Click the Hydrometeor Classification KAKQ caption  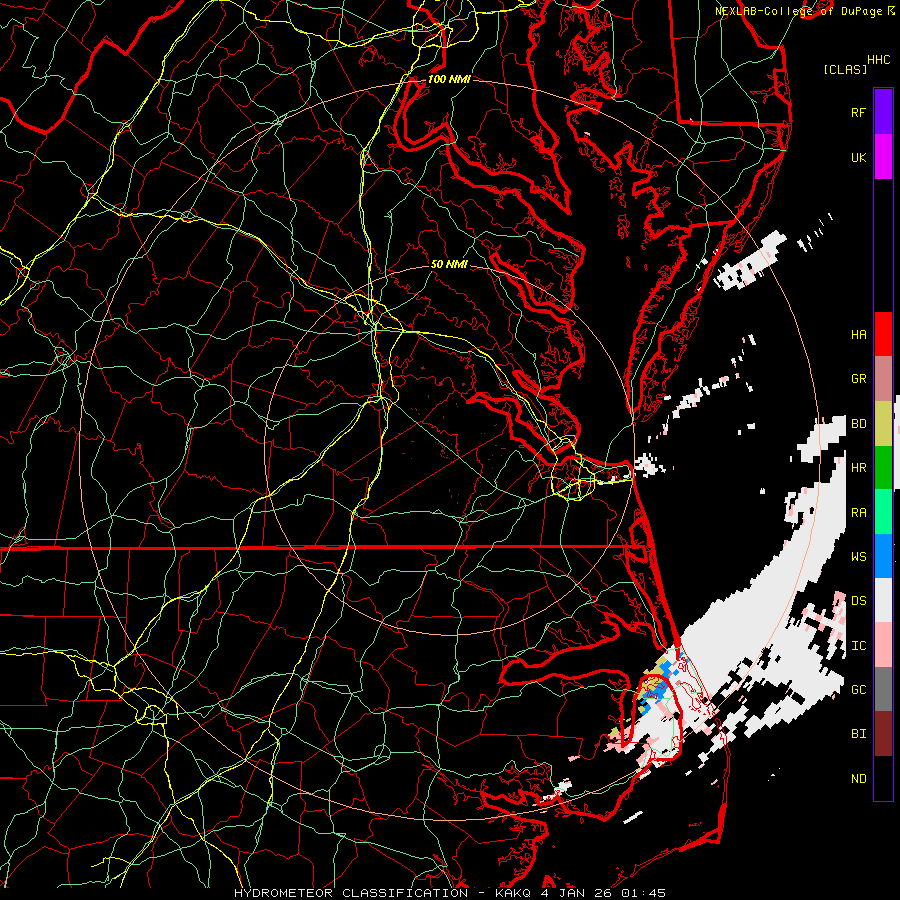pos(450,893)
